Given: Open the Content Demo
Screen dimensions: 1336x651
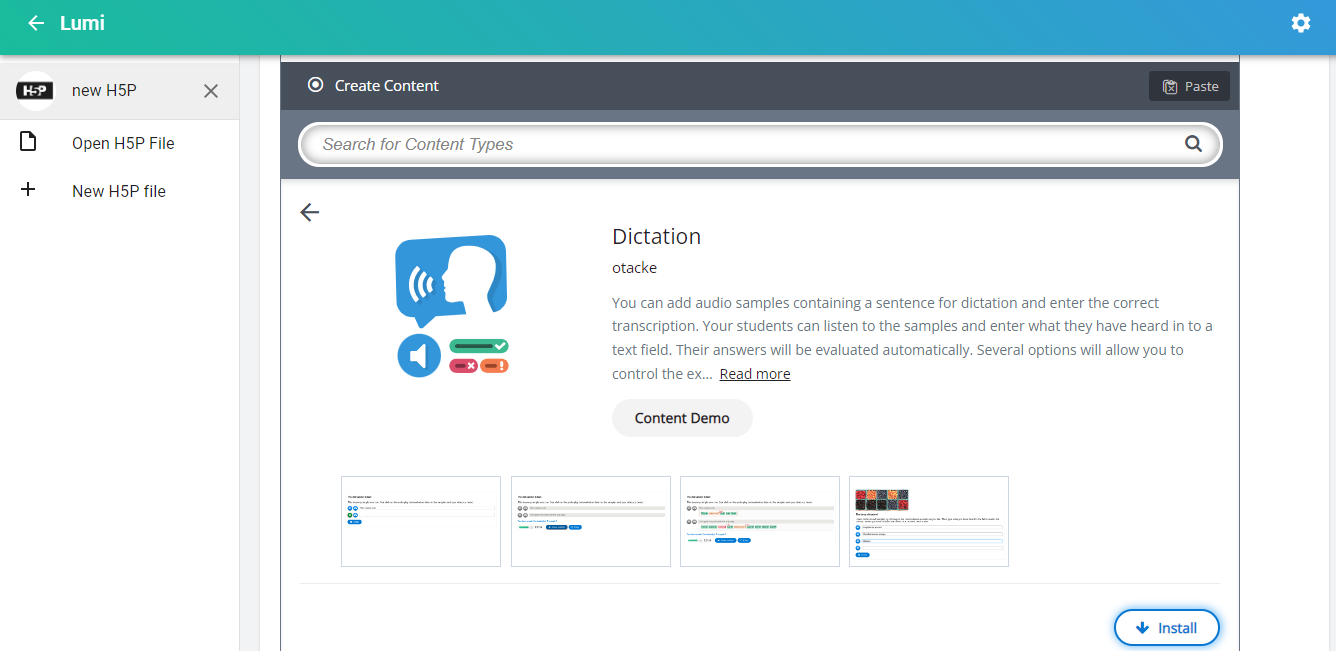Looking at the screenshot, I should [x=682, y=418].
